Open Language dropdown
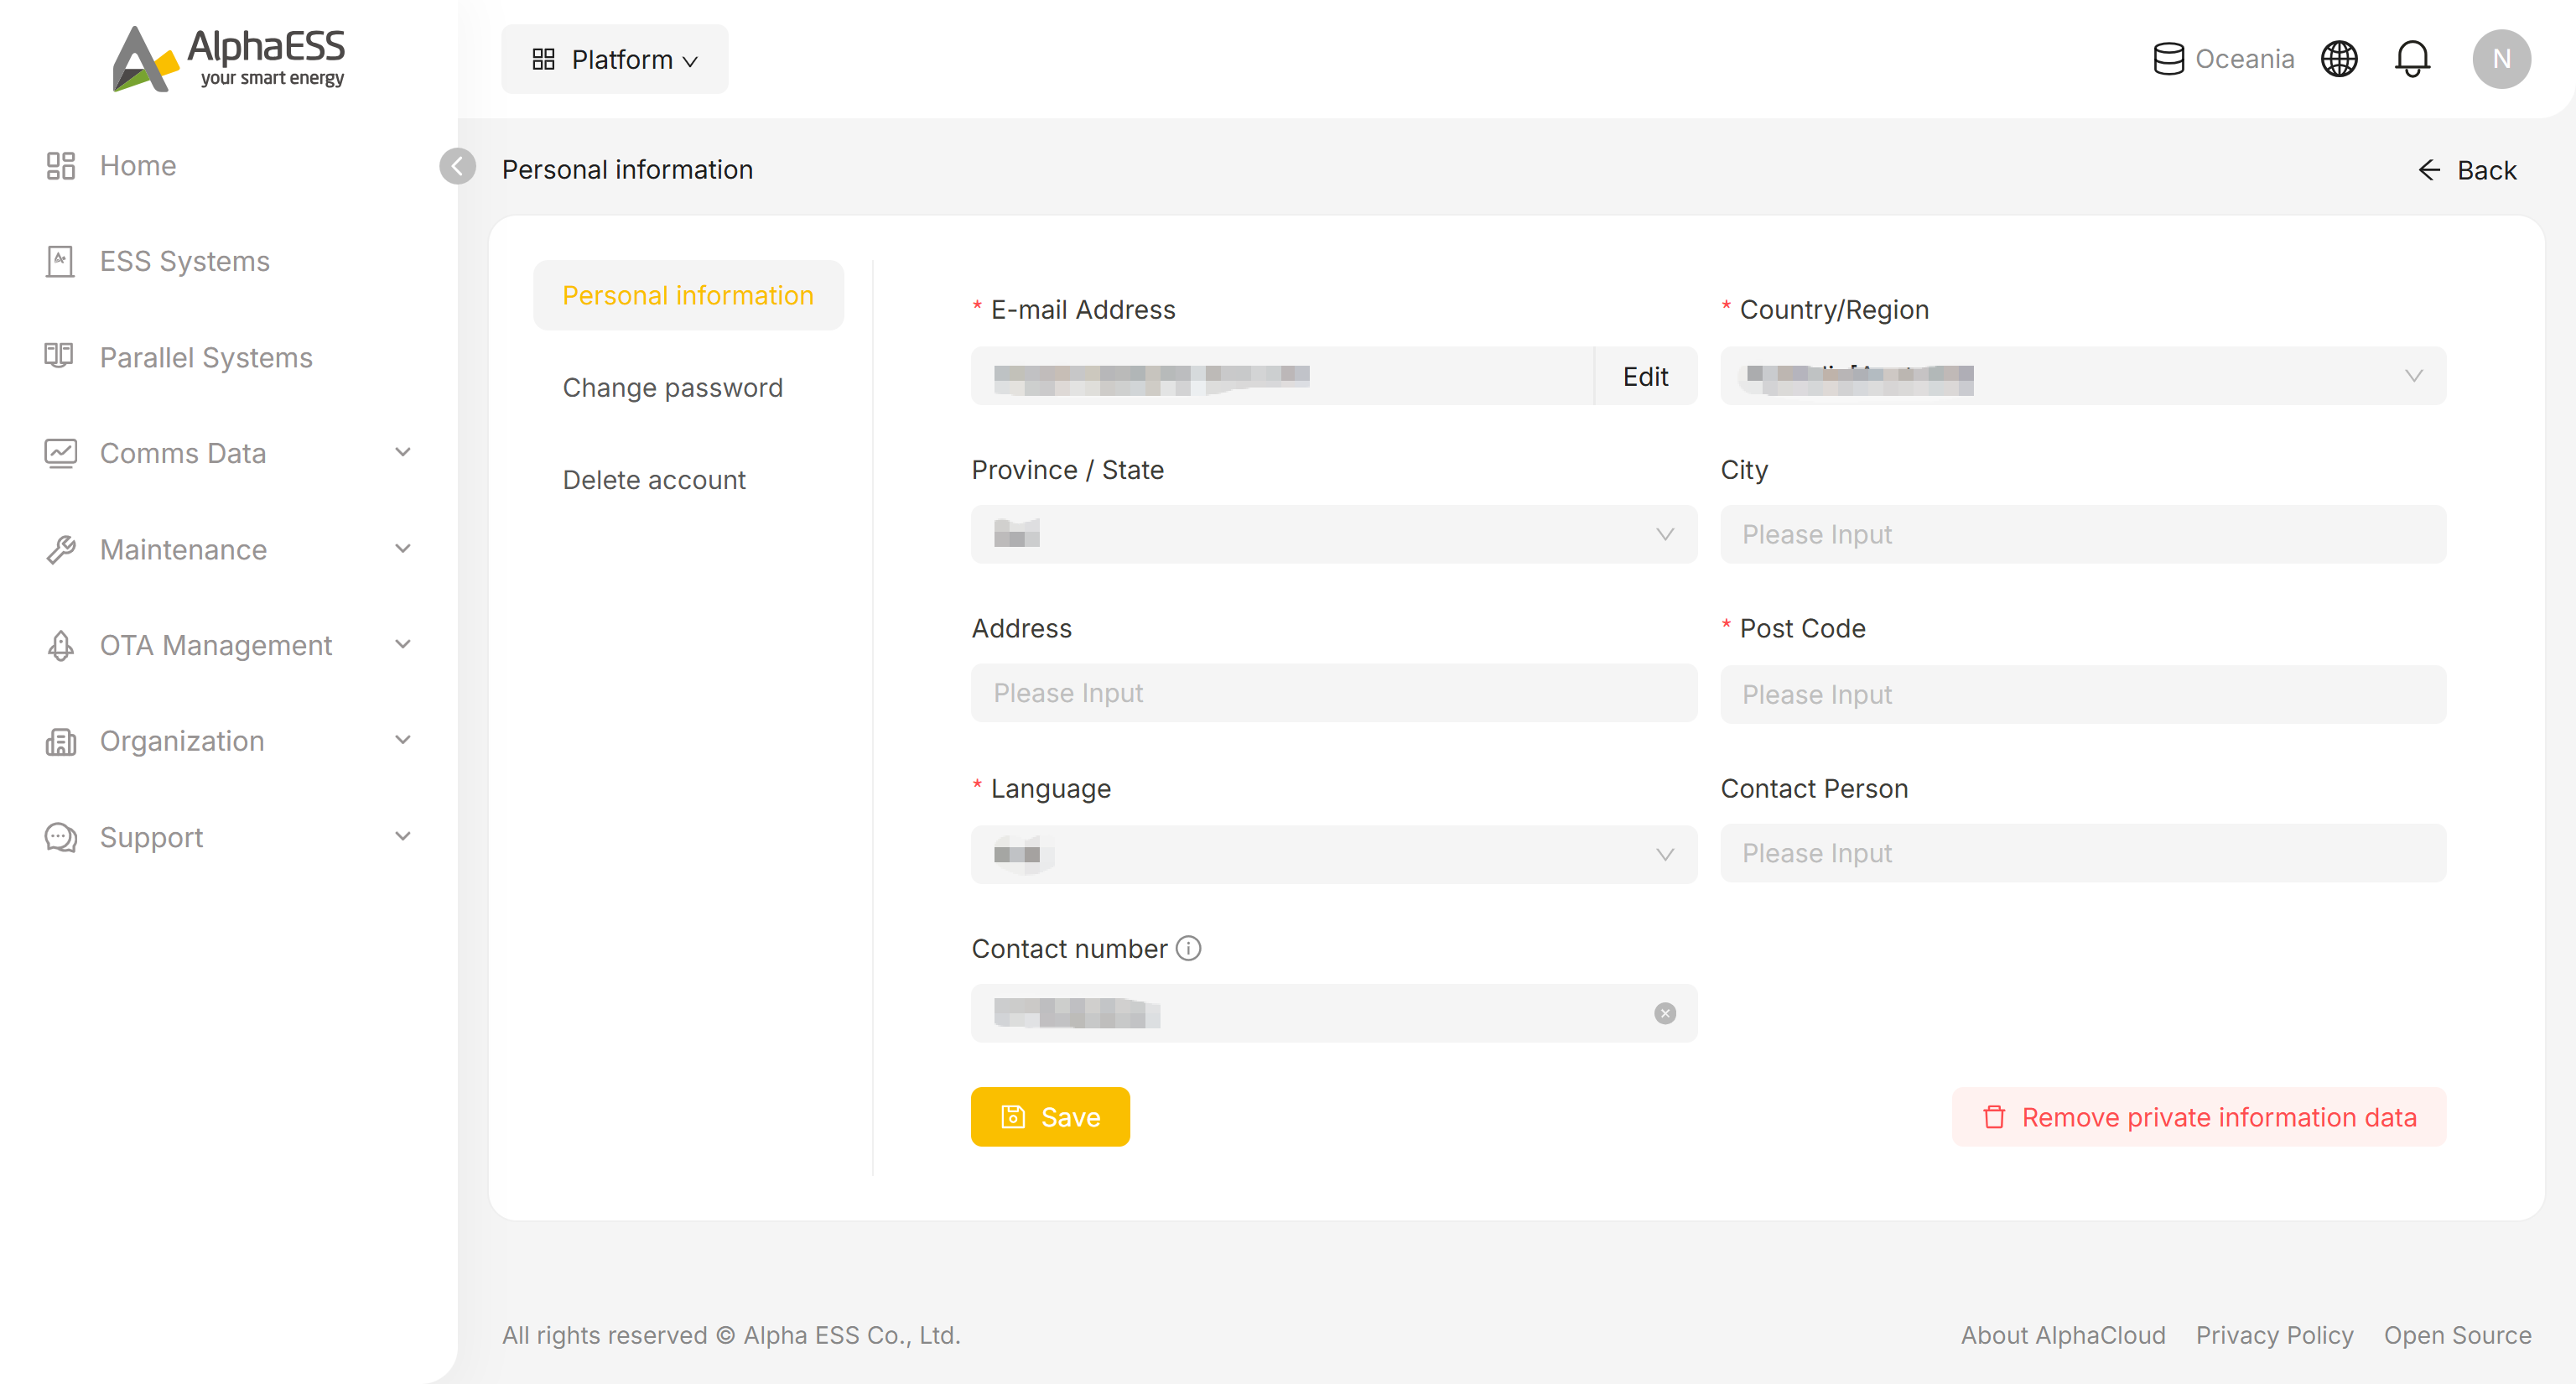This screenshot has width=2576, height=1384. click(1333, 854)
